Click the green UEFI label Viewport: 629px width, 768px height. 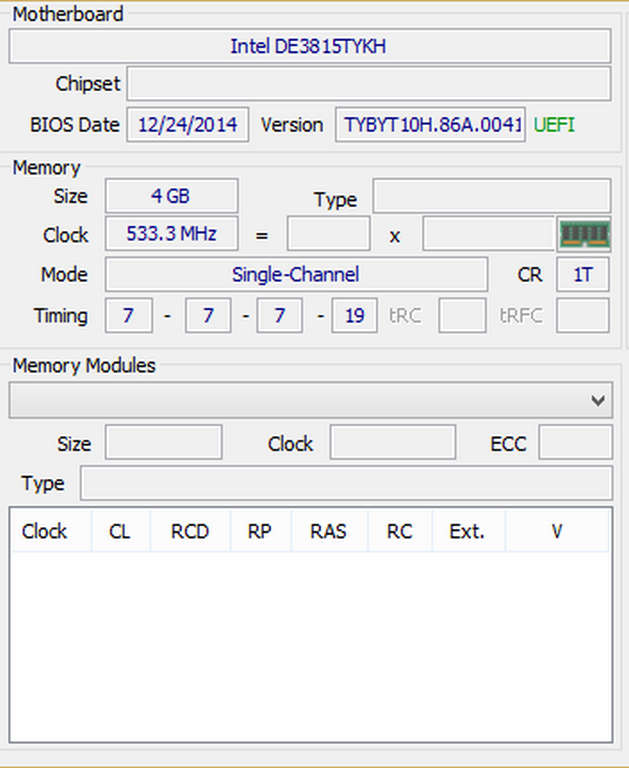pos(554,125)
